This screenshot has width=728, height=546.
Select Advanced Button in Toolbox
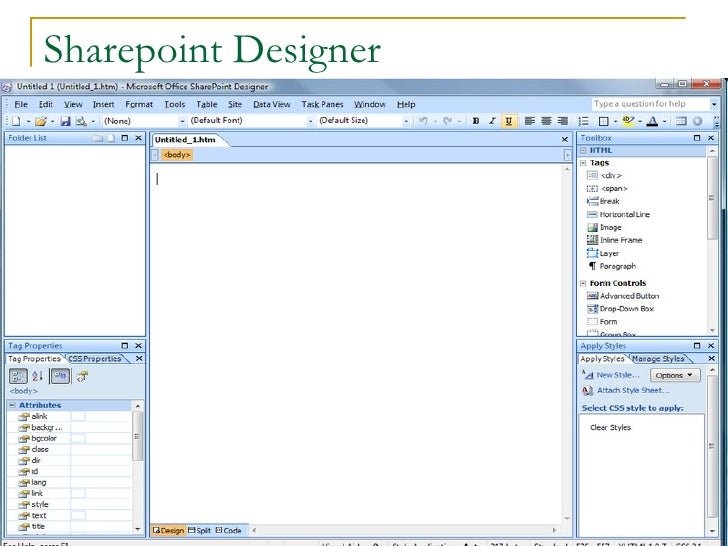click(623, 296)
